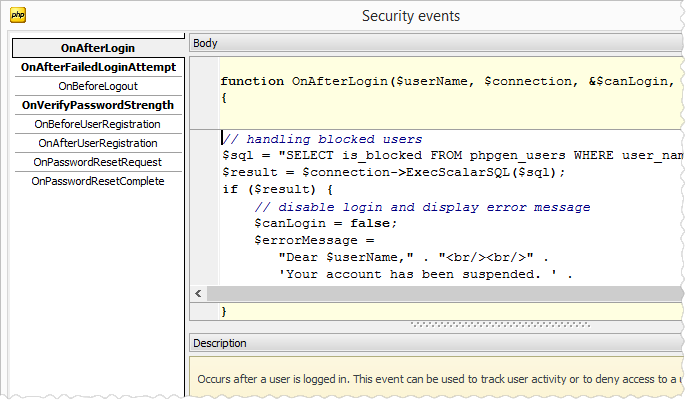Choose the OnBeforeLogout event
This screenshot has height=403, width=690.
97,86
